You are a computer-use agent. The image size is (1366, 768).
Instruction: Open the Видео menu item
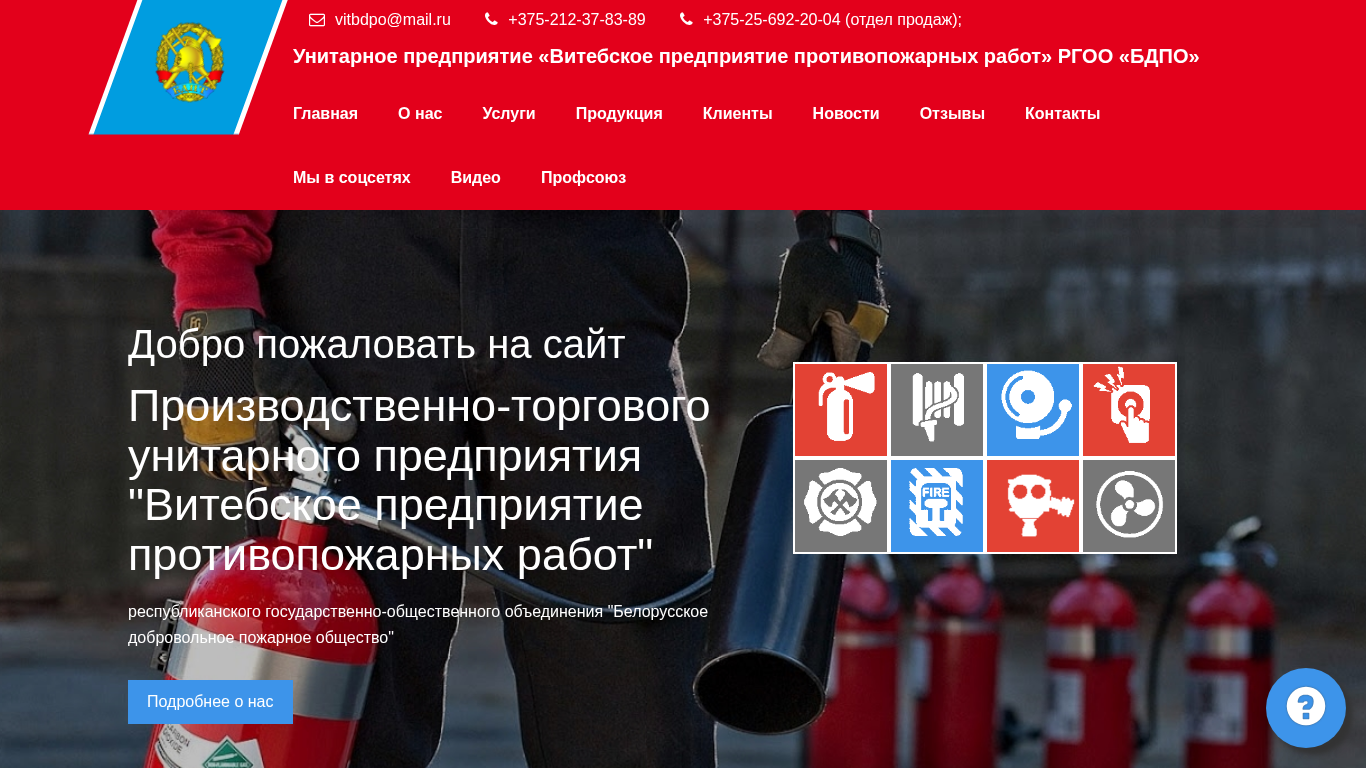pos(476,178)
